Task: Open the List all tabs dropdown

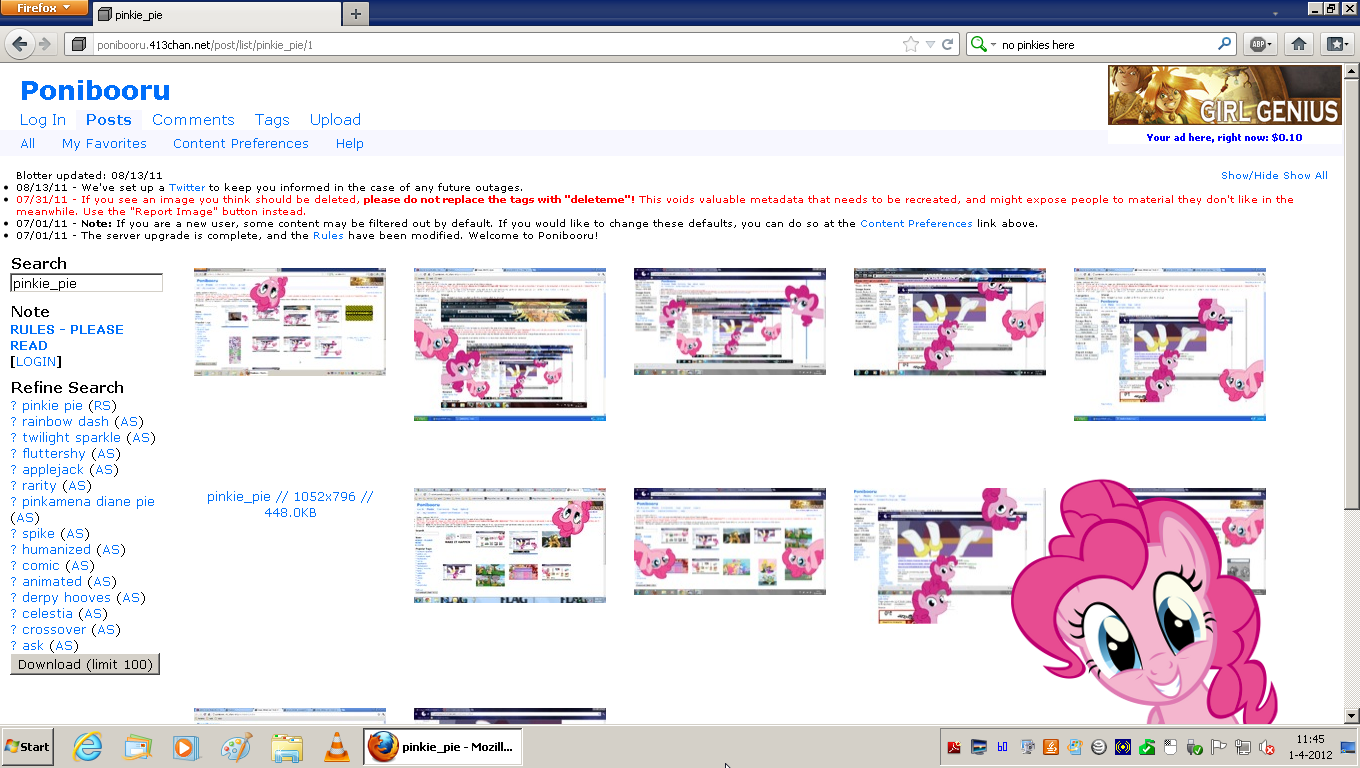Action: [1275, 14]
